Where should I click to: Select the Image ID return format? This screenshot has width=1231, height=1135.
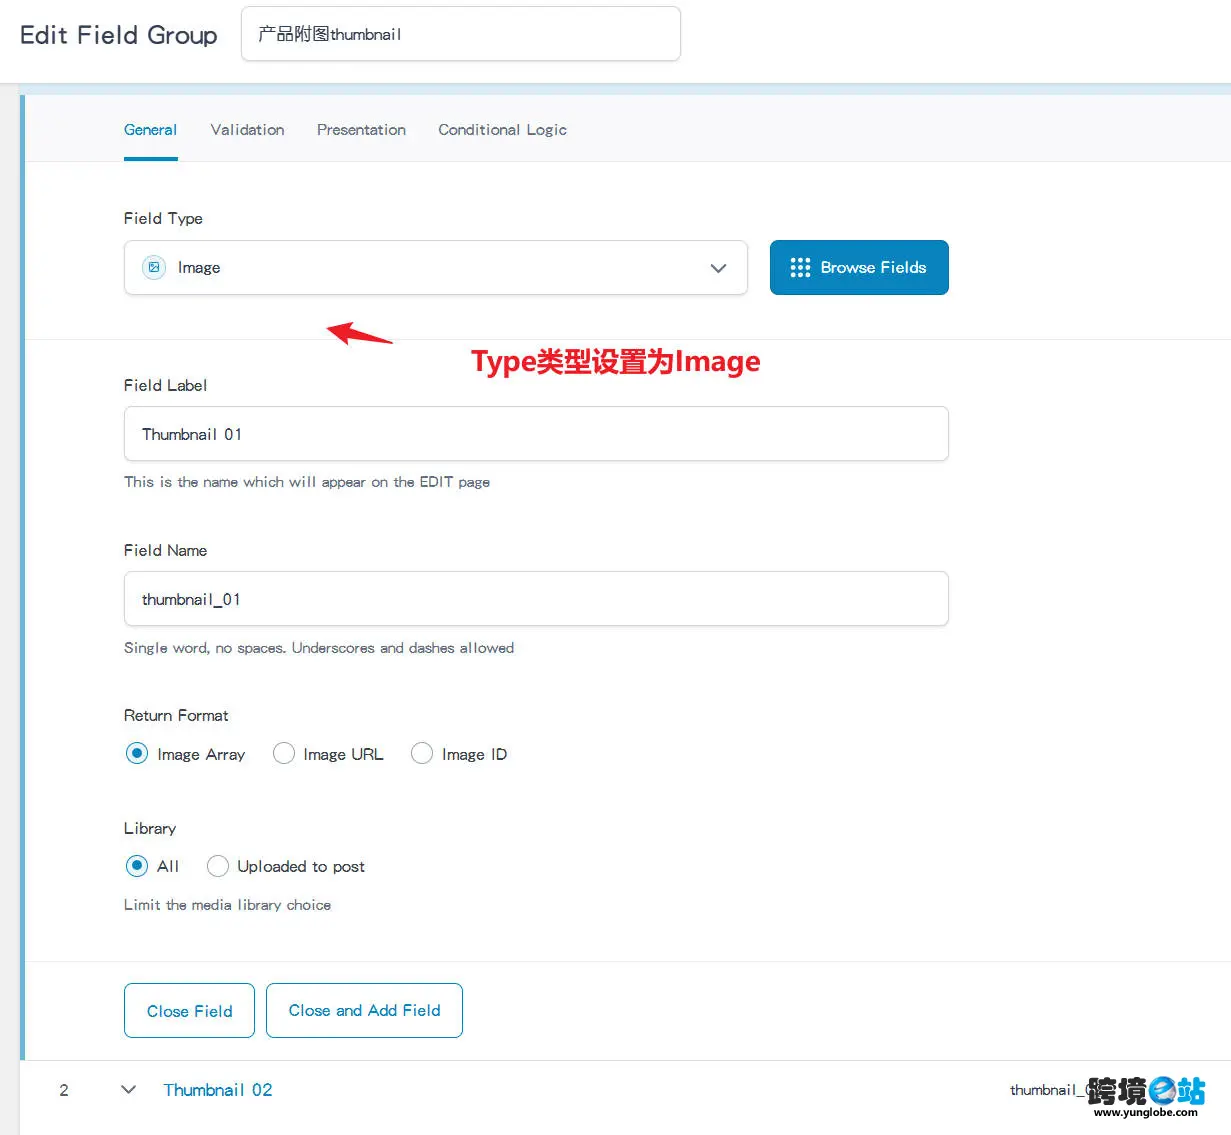(422, 754)
